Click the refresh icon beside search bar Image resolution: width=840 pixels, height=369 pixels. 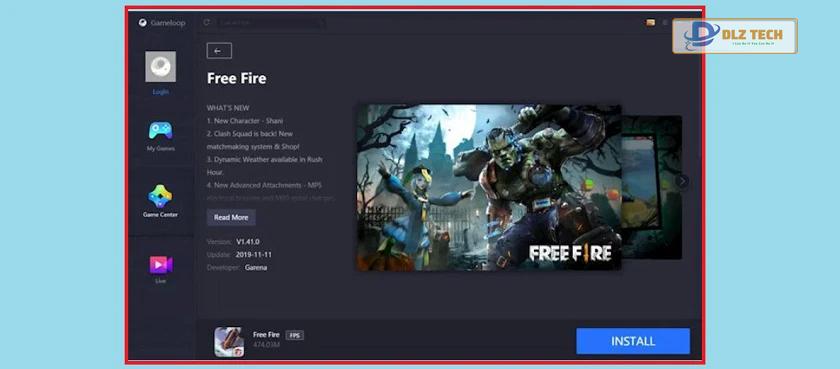207,22
